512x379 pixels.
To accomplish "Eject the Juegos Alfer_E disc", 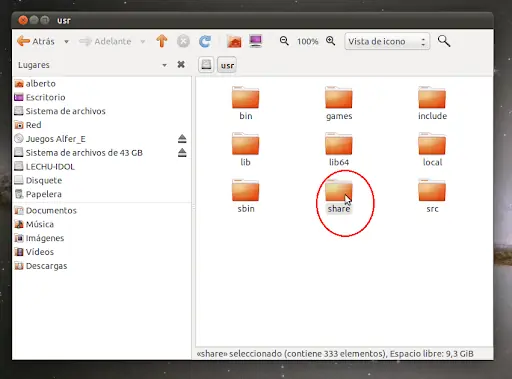I will coord(182,138).
